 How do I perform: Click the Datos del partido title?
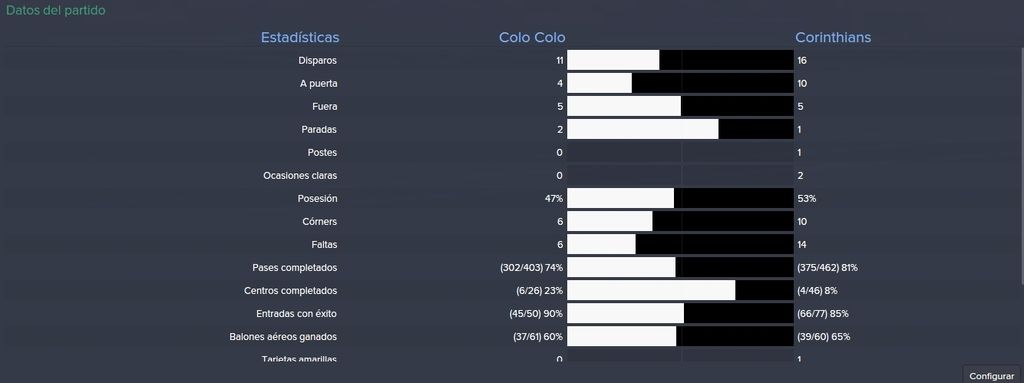(56, 10)
